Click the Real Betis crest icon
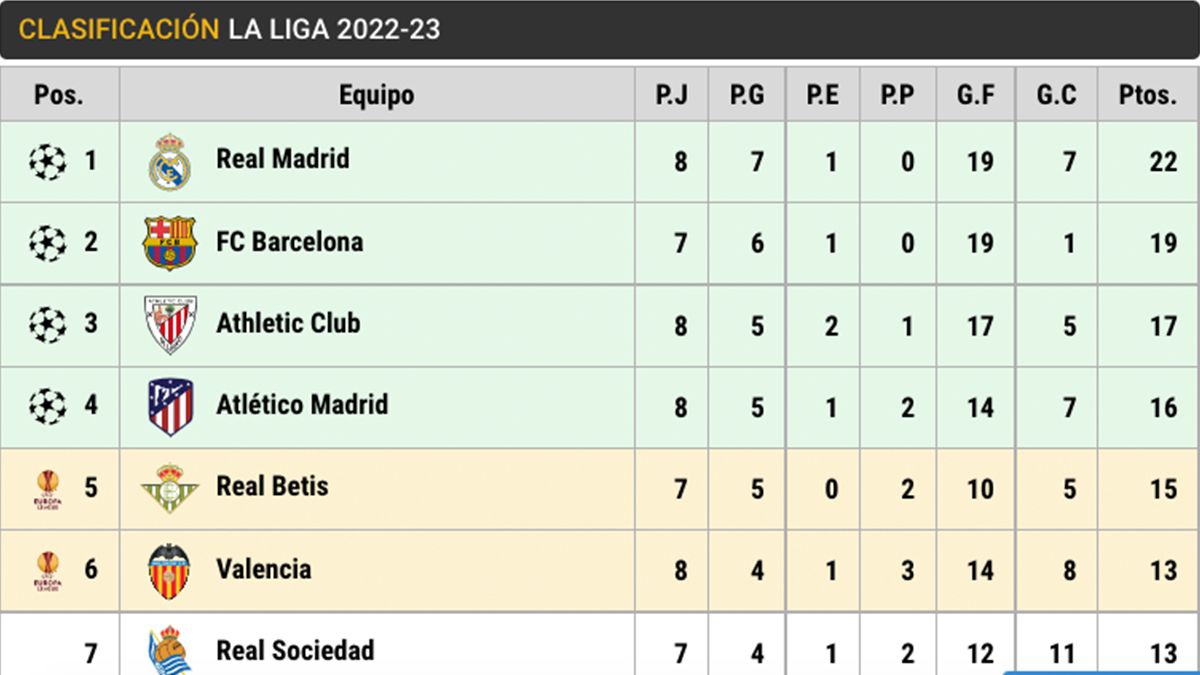This screenshot has height=675, width=1200. 170,488
